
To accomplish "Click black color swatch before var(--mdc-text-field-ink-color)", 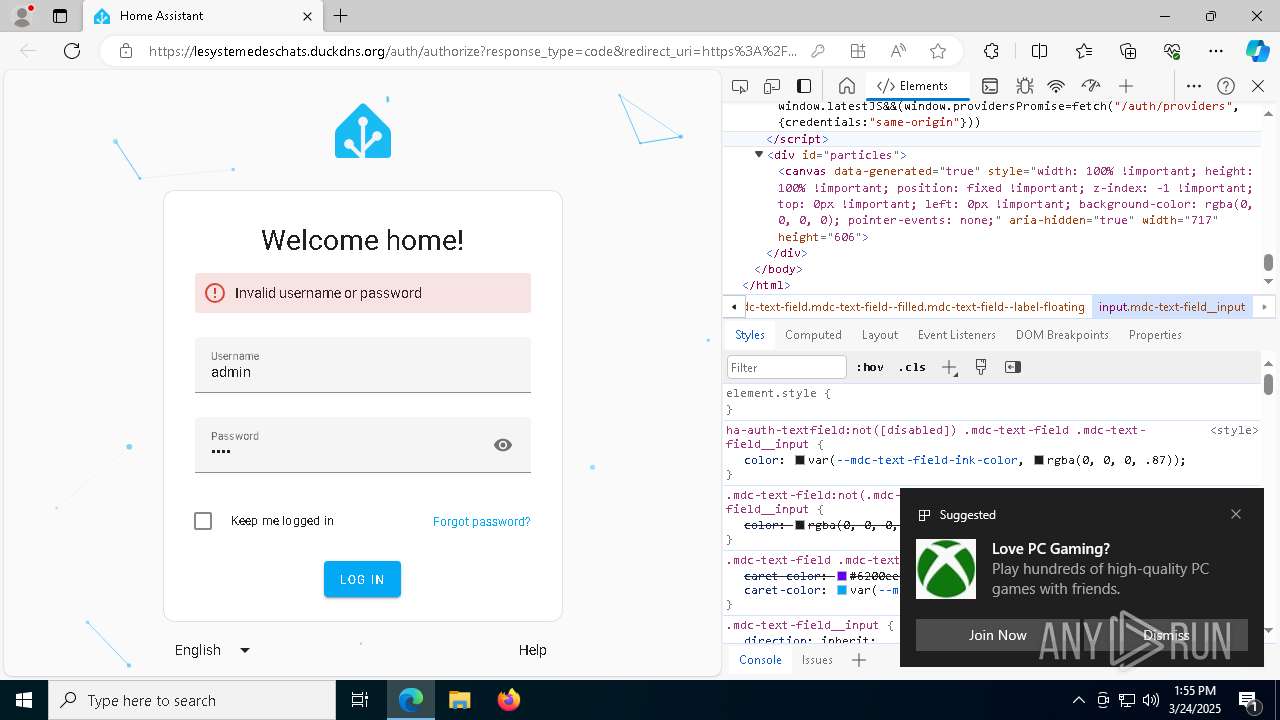I will click(x=800, y=461).
